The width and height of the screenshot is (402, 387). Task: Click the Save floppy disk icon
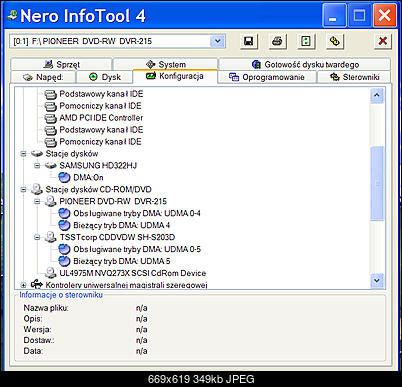[249, 41]
